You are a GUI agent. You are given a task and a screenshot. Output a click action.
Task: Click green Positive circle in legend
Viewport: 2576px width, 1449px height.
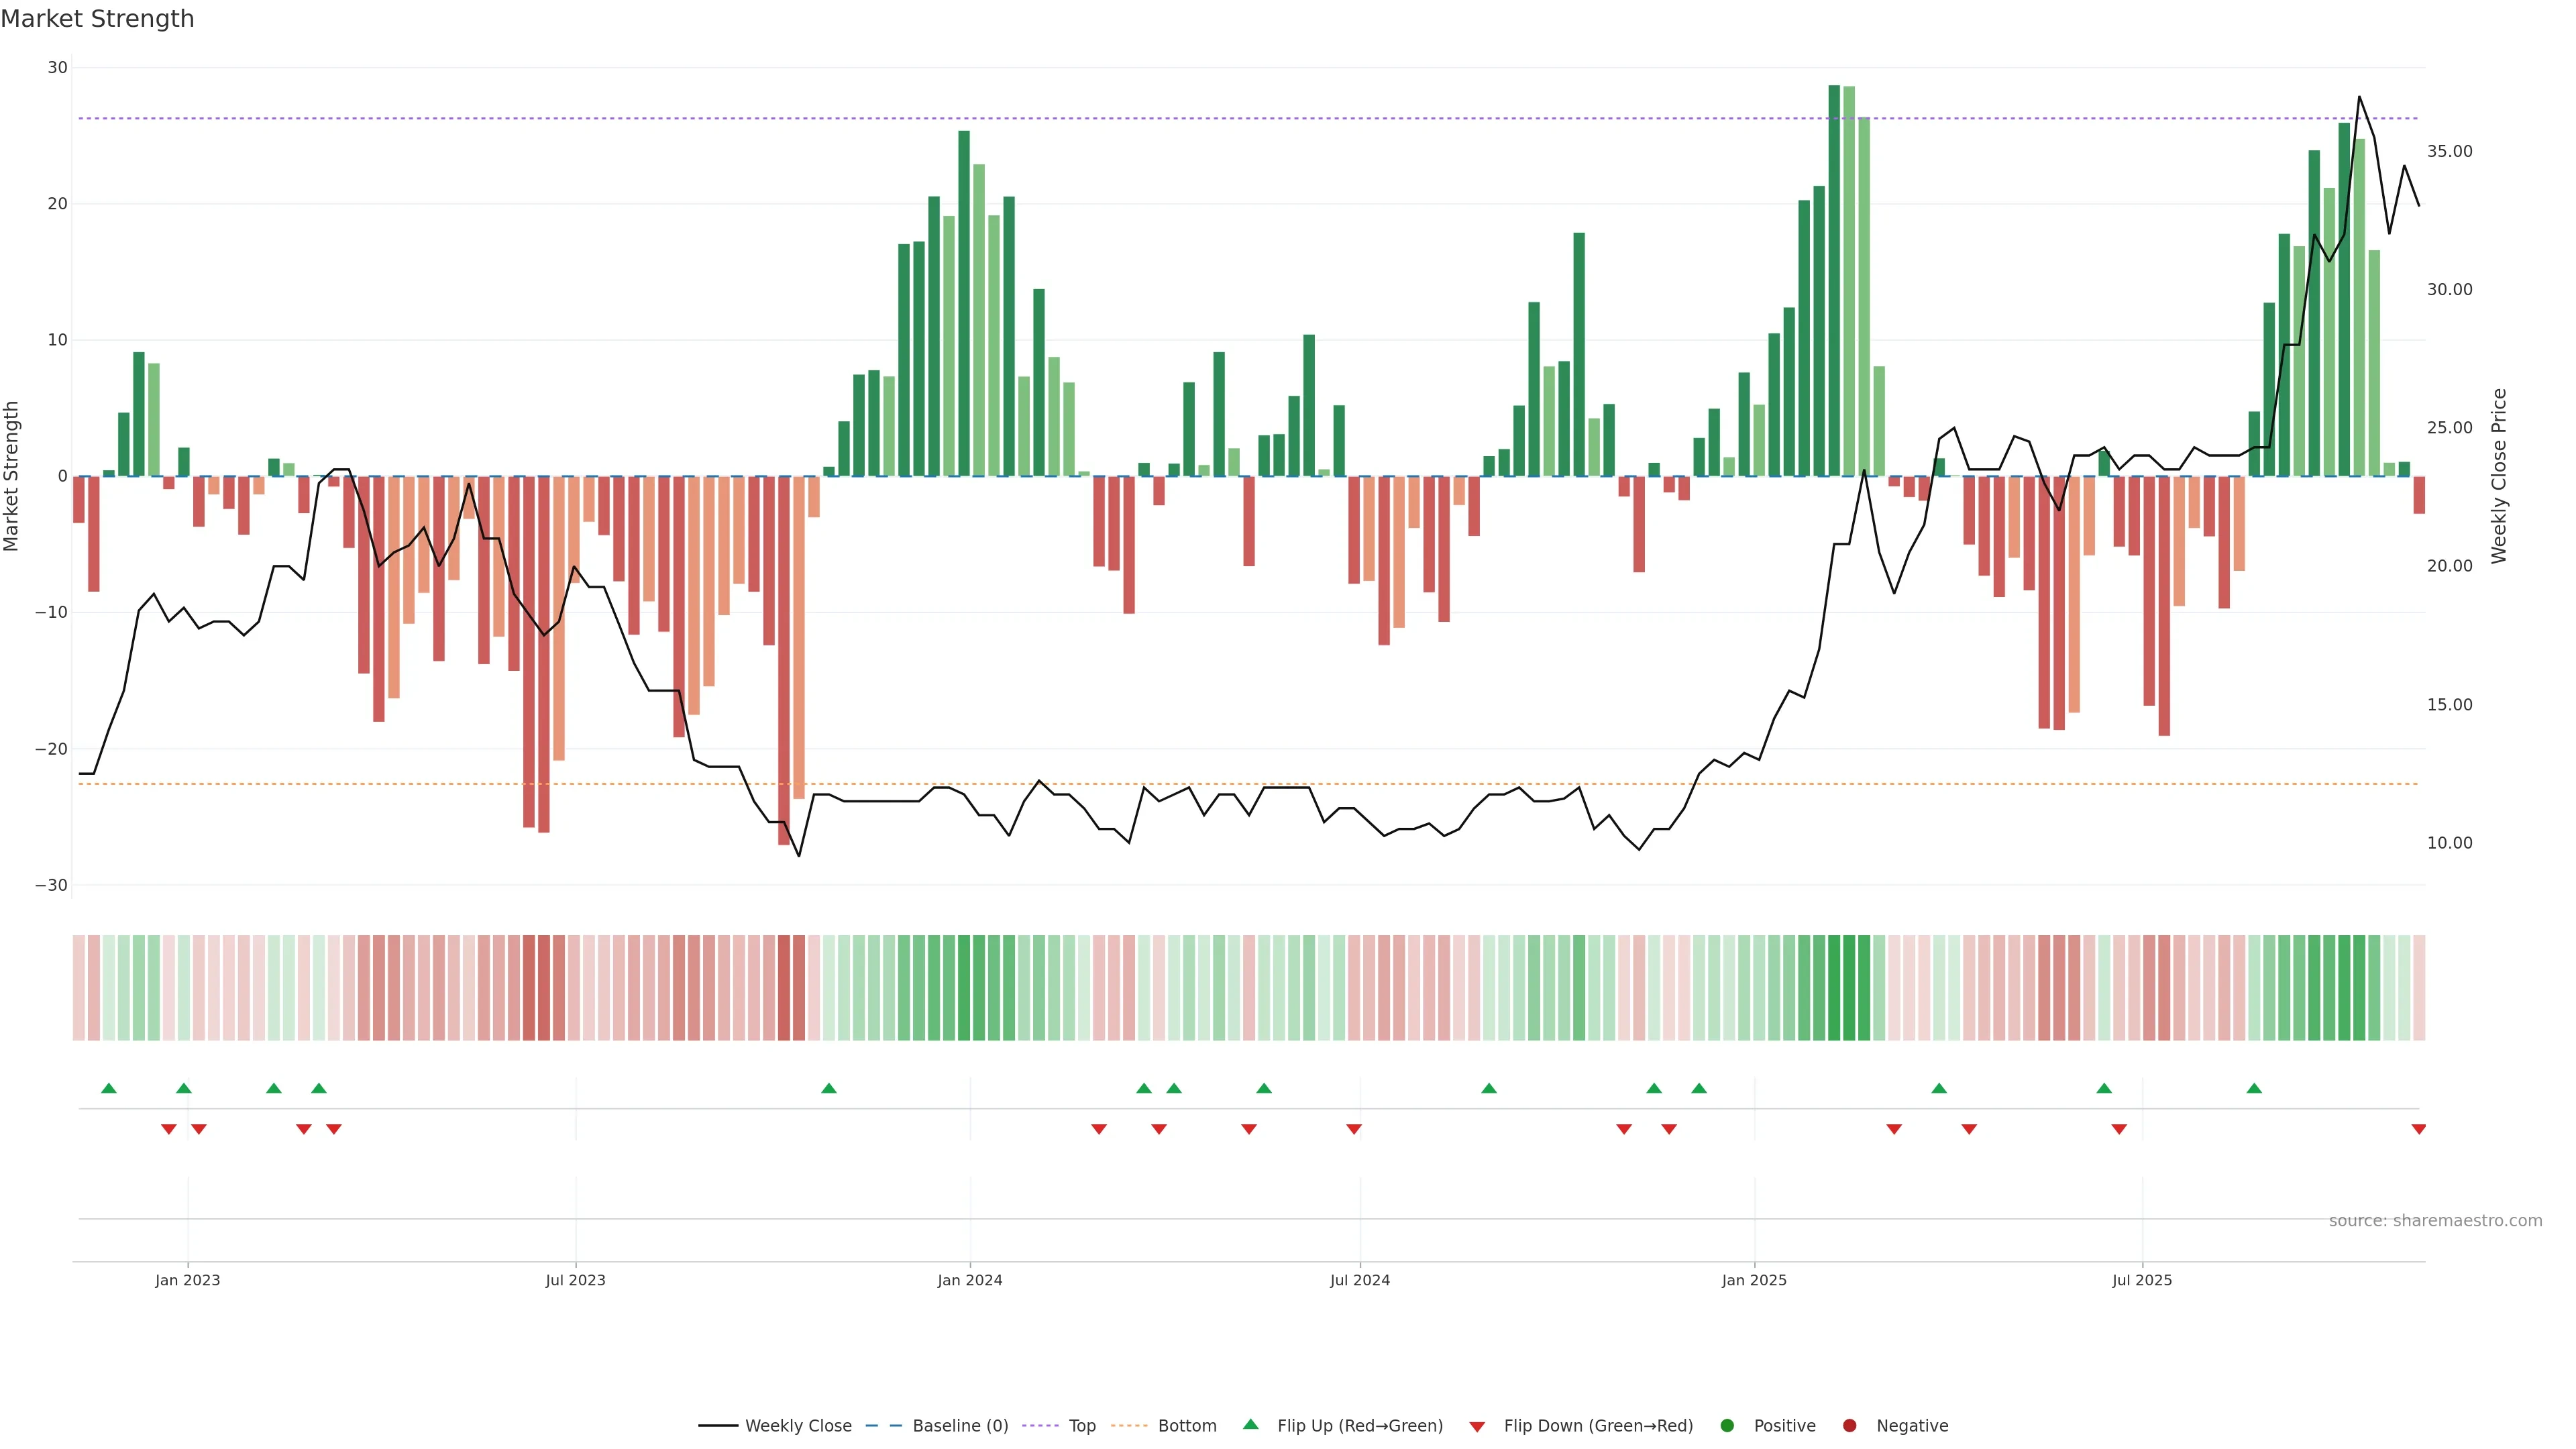(1727, 1425)
